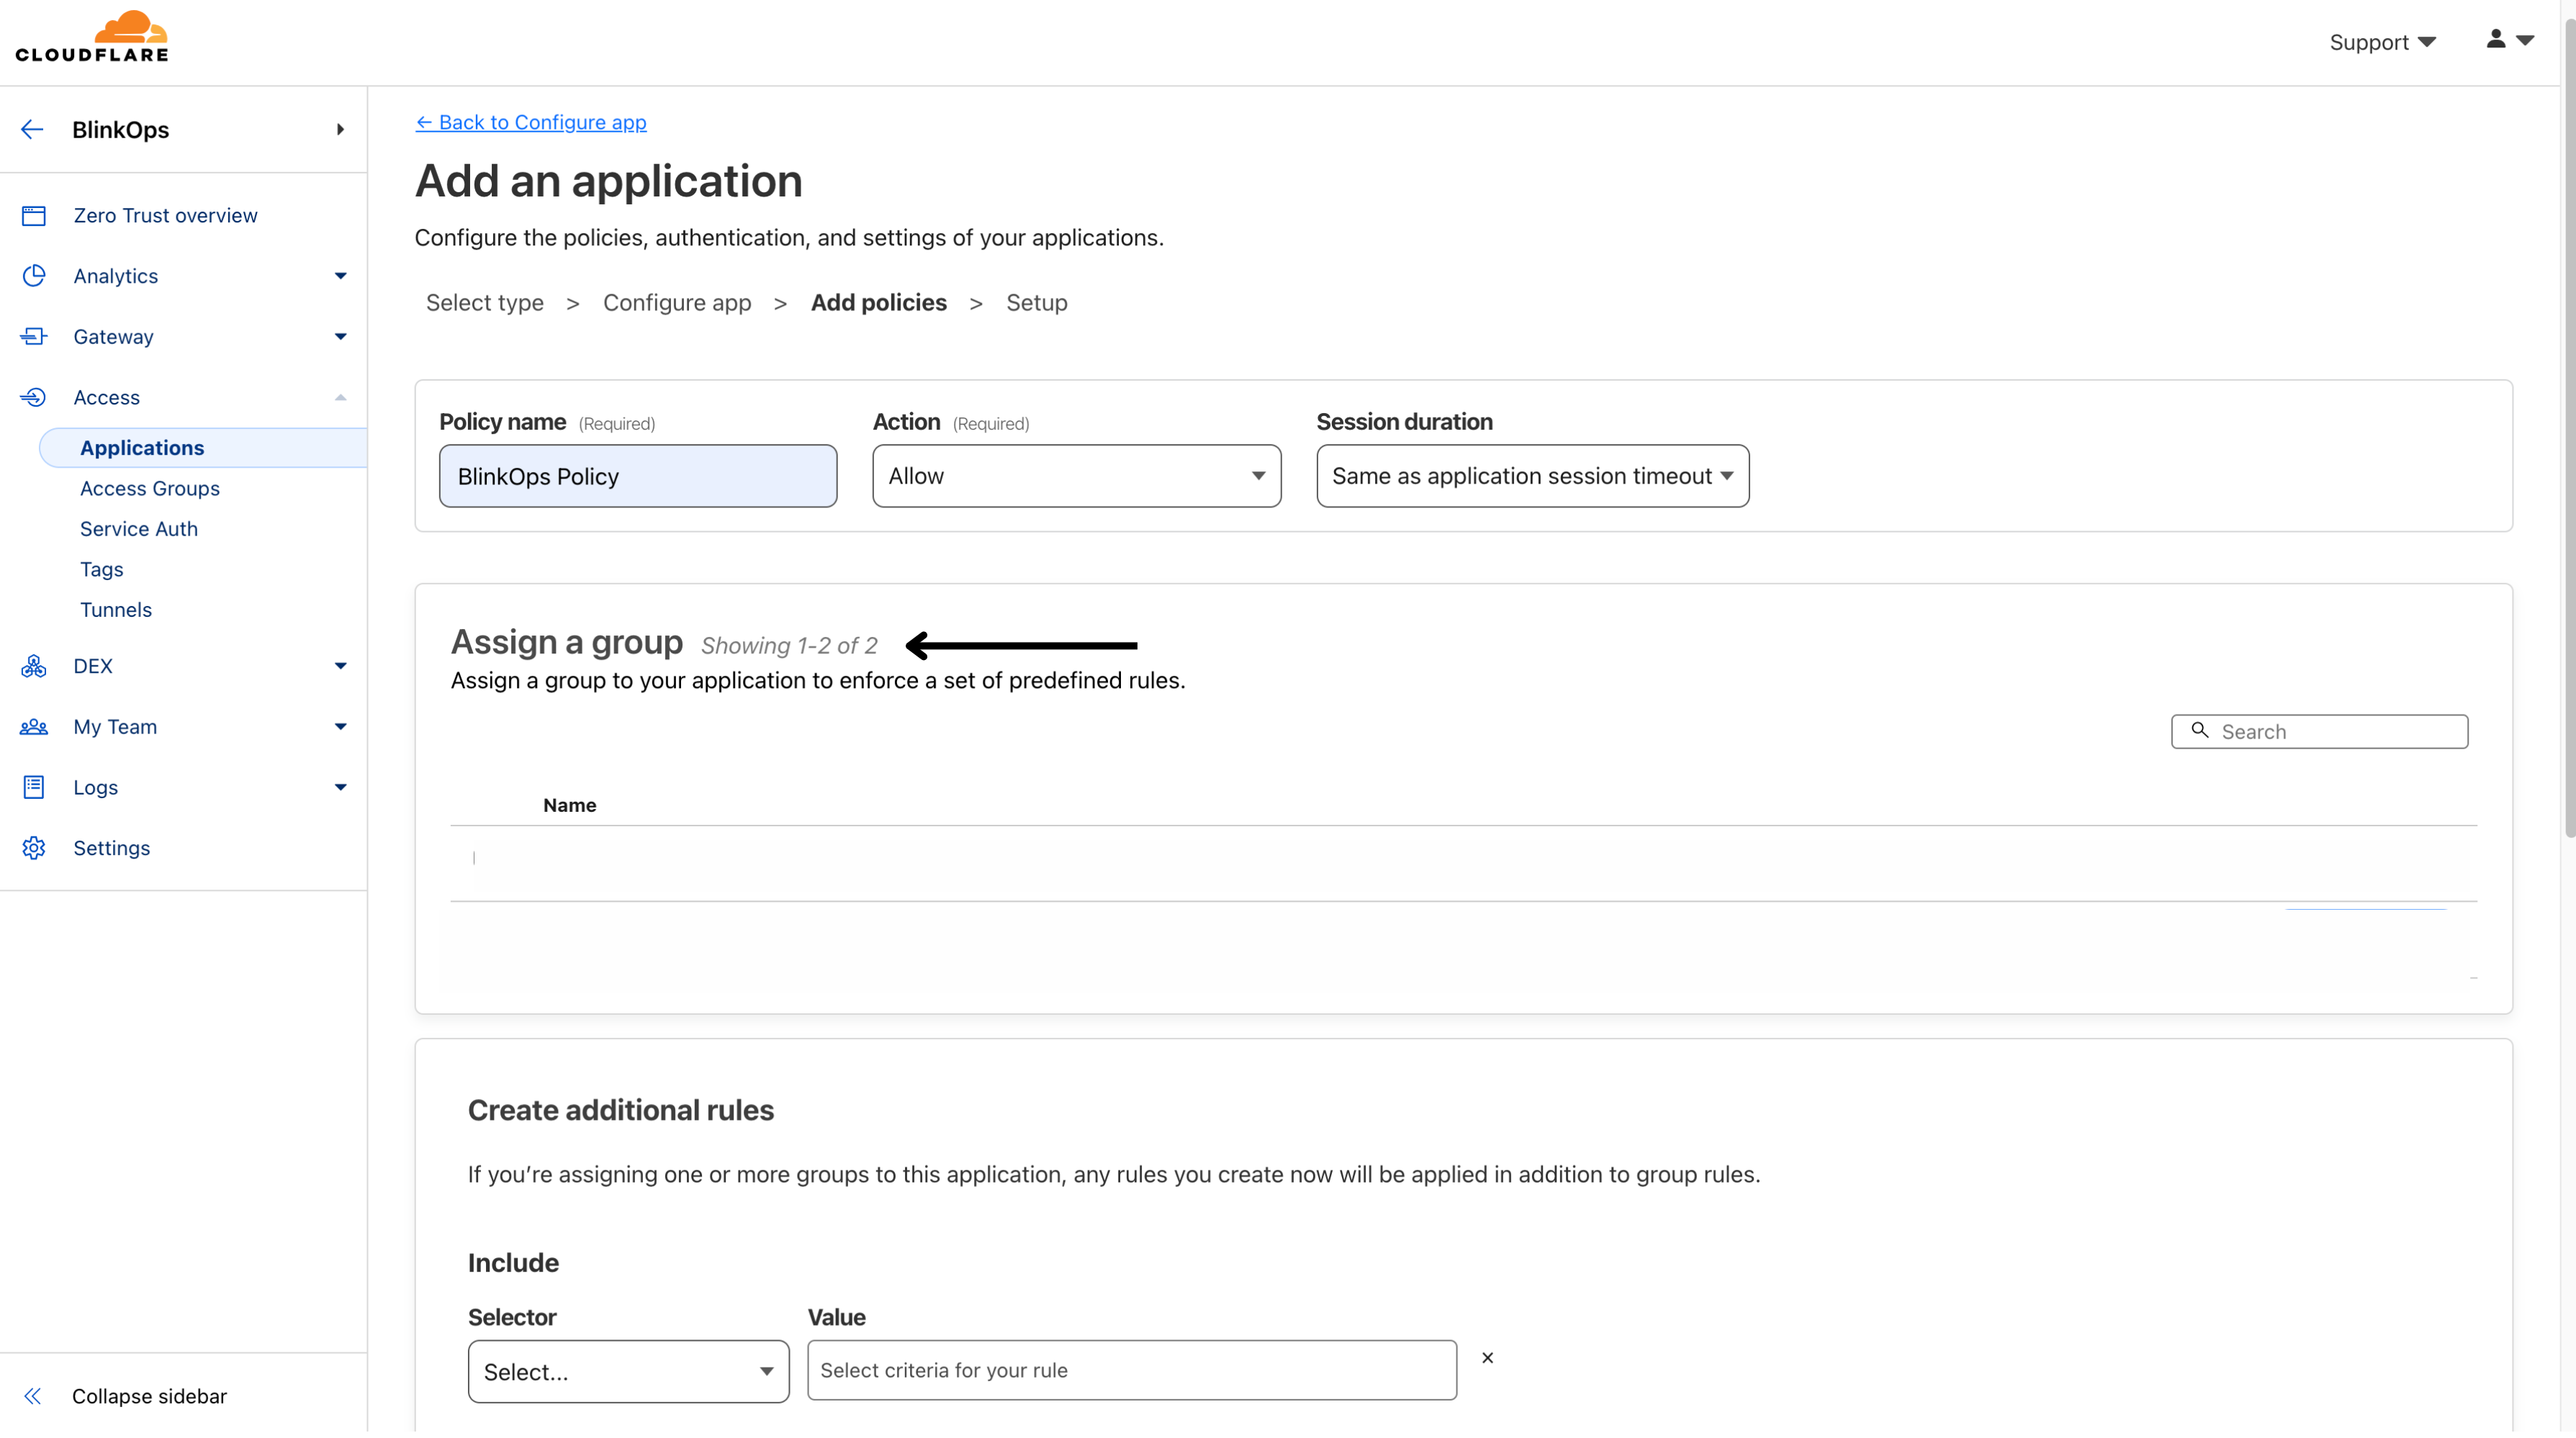Click the Cloudflare logo

(92, 37)
